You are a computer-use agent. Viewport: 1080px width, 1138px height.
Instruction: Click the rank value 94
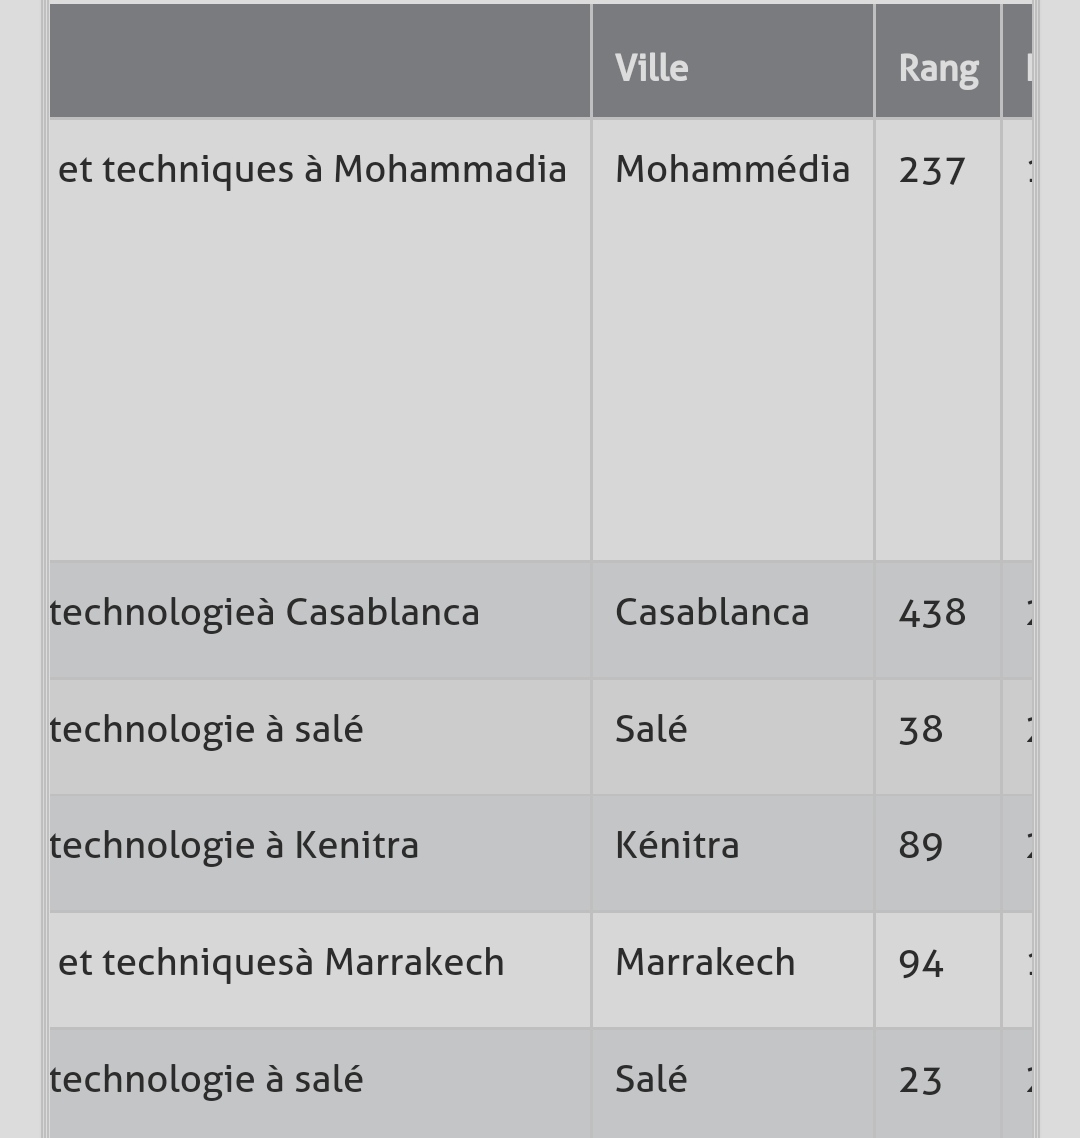pyautogui.click(x=921, y=962)
